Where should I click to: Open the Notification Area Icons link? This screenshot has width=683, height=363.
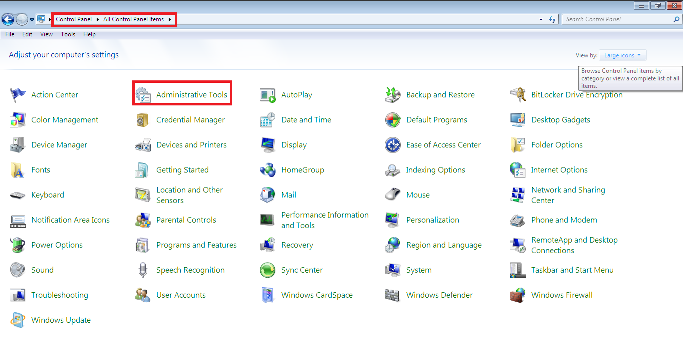(x=70, y=220)
